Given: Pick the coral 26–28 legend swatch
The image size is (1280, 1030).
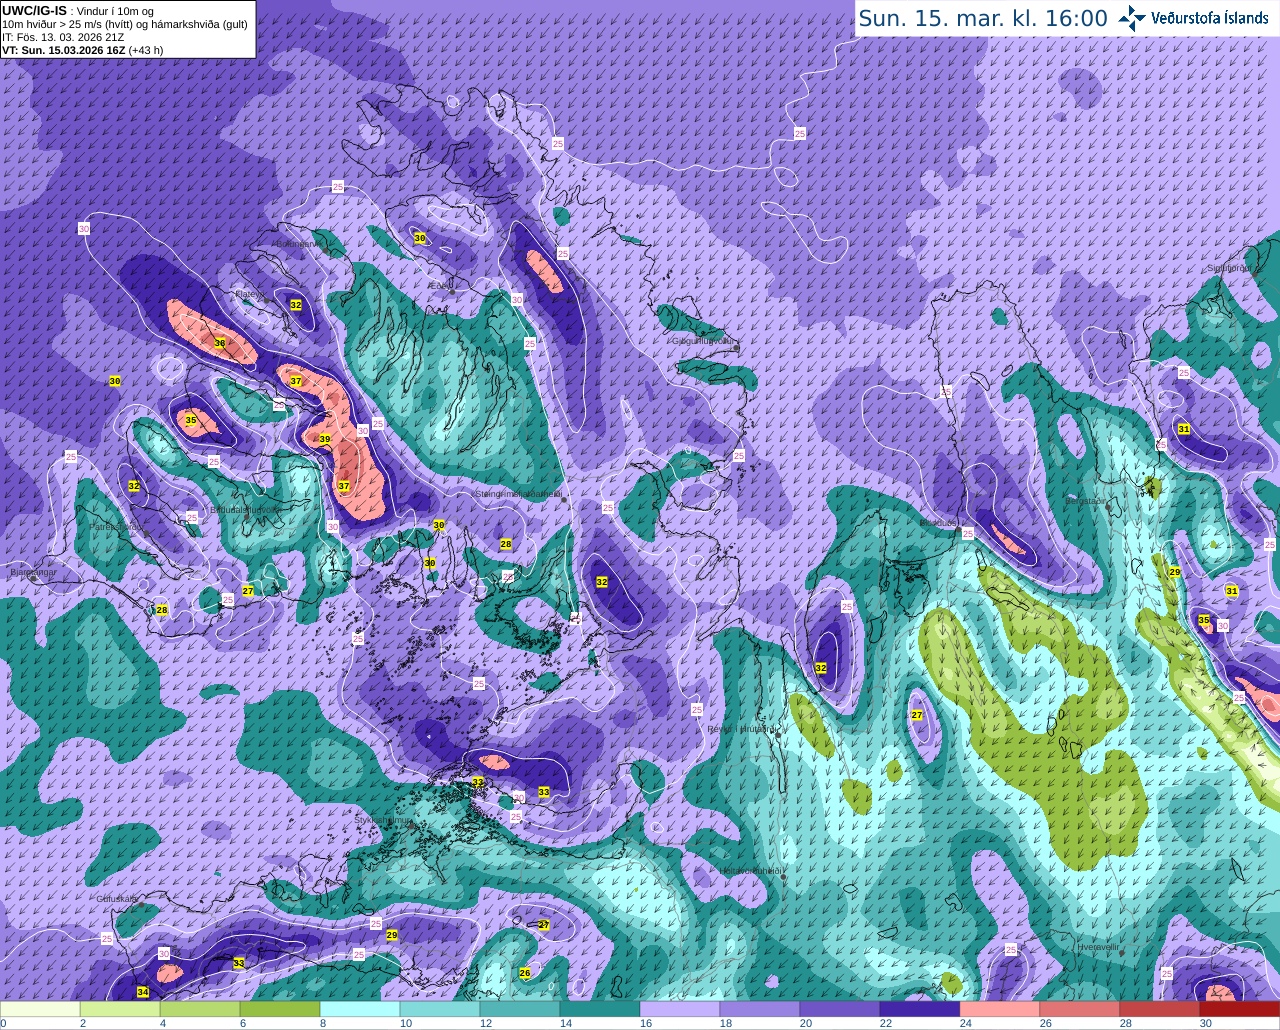Looking at the screenshot, I should click(x=1080, y=1009).
